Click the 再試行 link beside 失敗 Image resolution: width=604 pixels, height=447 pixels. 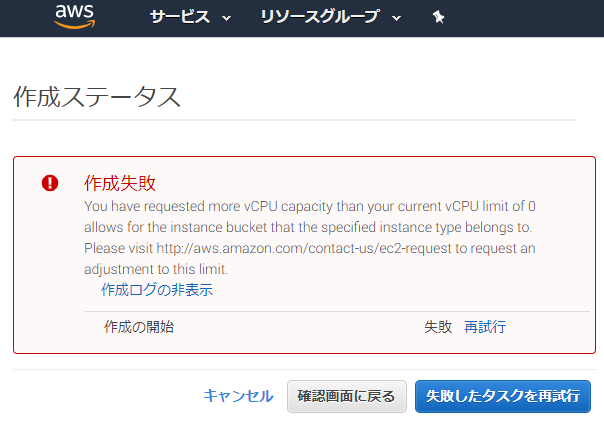click(485, 327)
